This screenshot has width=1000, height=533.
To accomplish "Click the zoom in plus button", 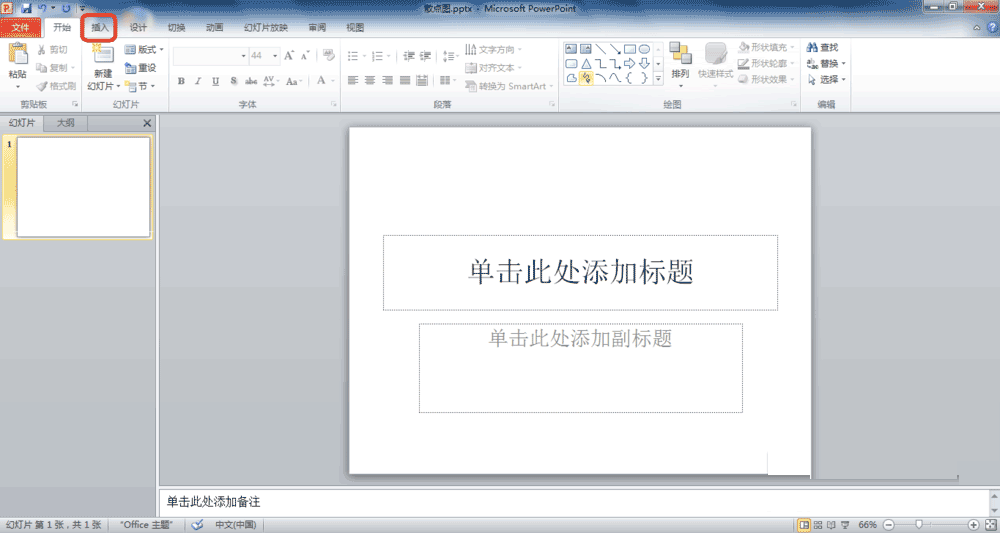I will pyautogui.click(x=973, y=525).
